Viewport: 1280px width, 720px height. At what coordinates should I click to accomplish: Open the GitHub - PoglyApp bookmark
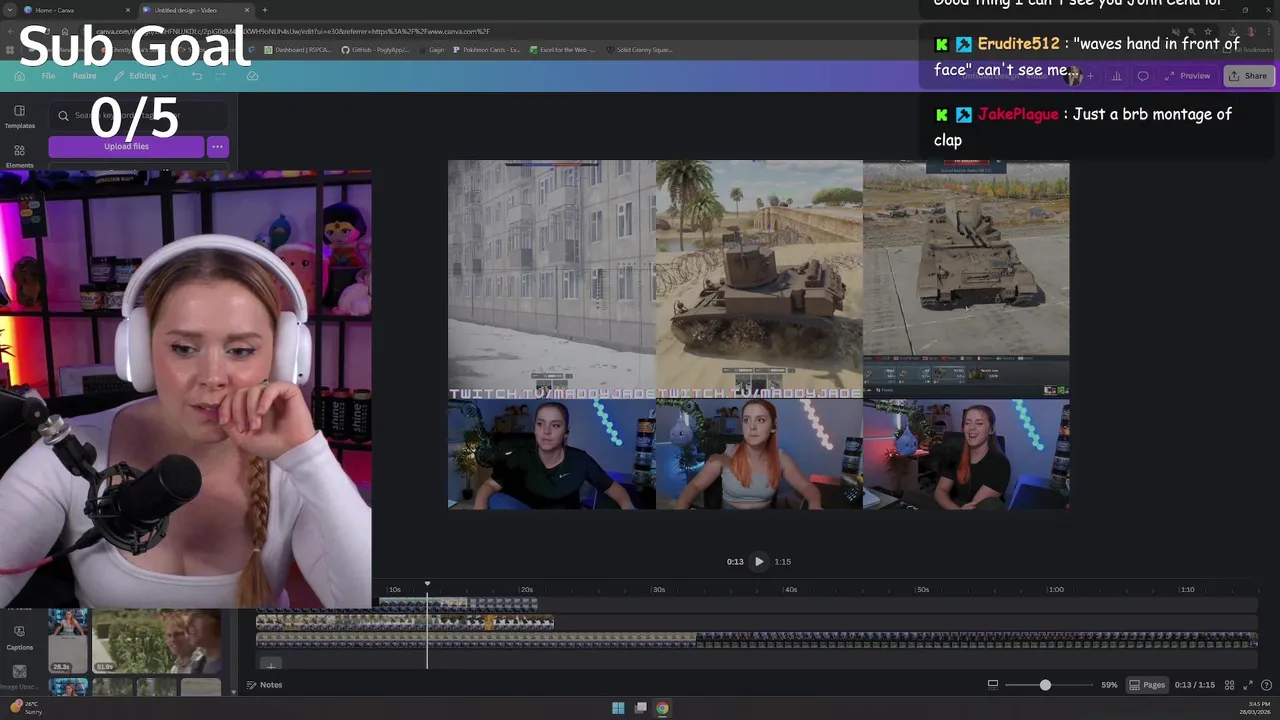[x=375, y=50]
